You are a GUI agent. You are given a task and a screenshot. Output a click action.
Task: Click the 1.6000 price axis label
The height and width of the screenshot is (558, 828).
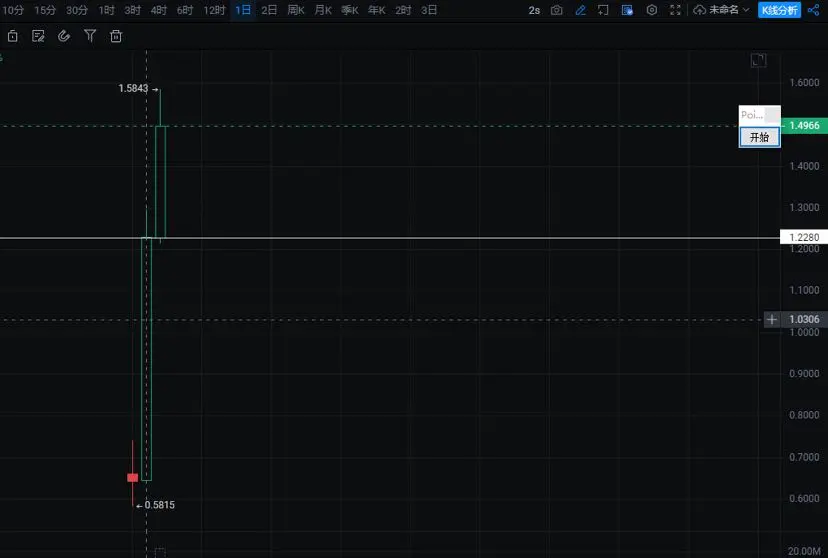pos(804,82)
